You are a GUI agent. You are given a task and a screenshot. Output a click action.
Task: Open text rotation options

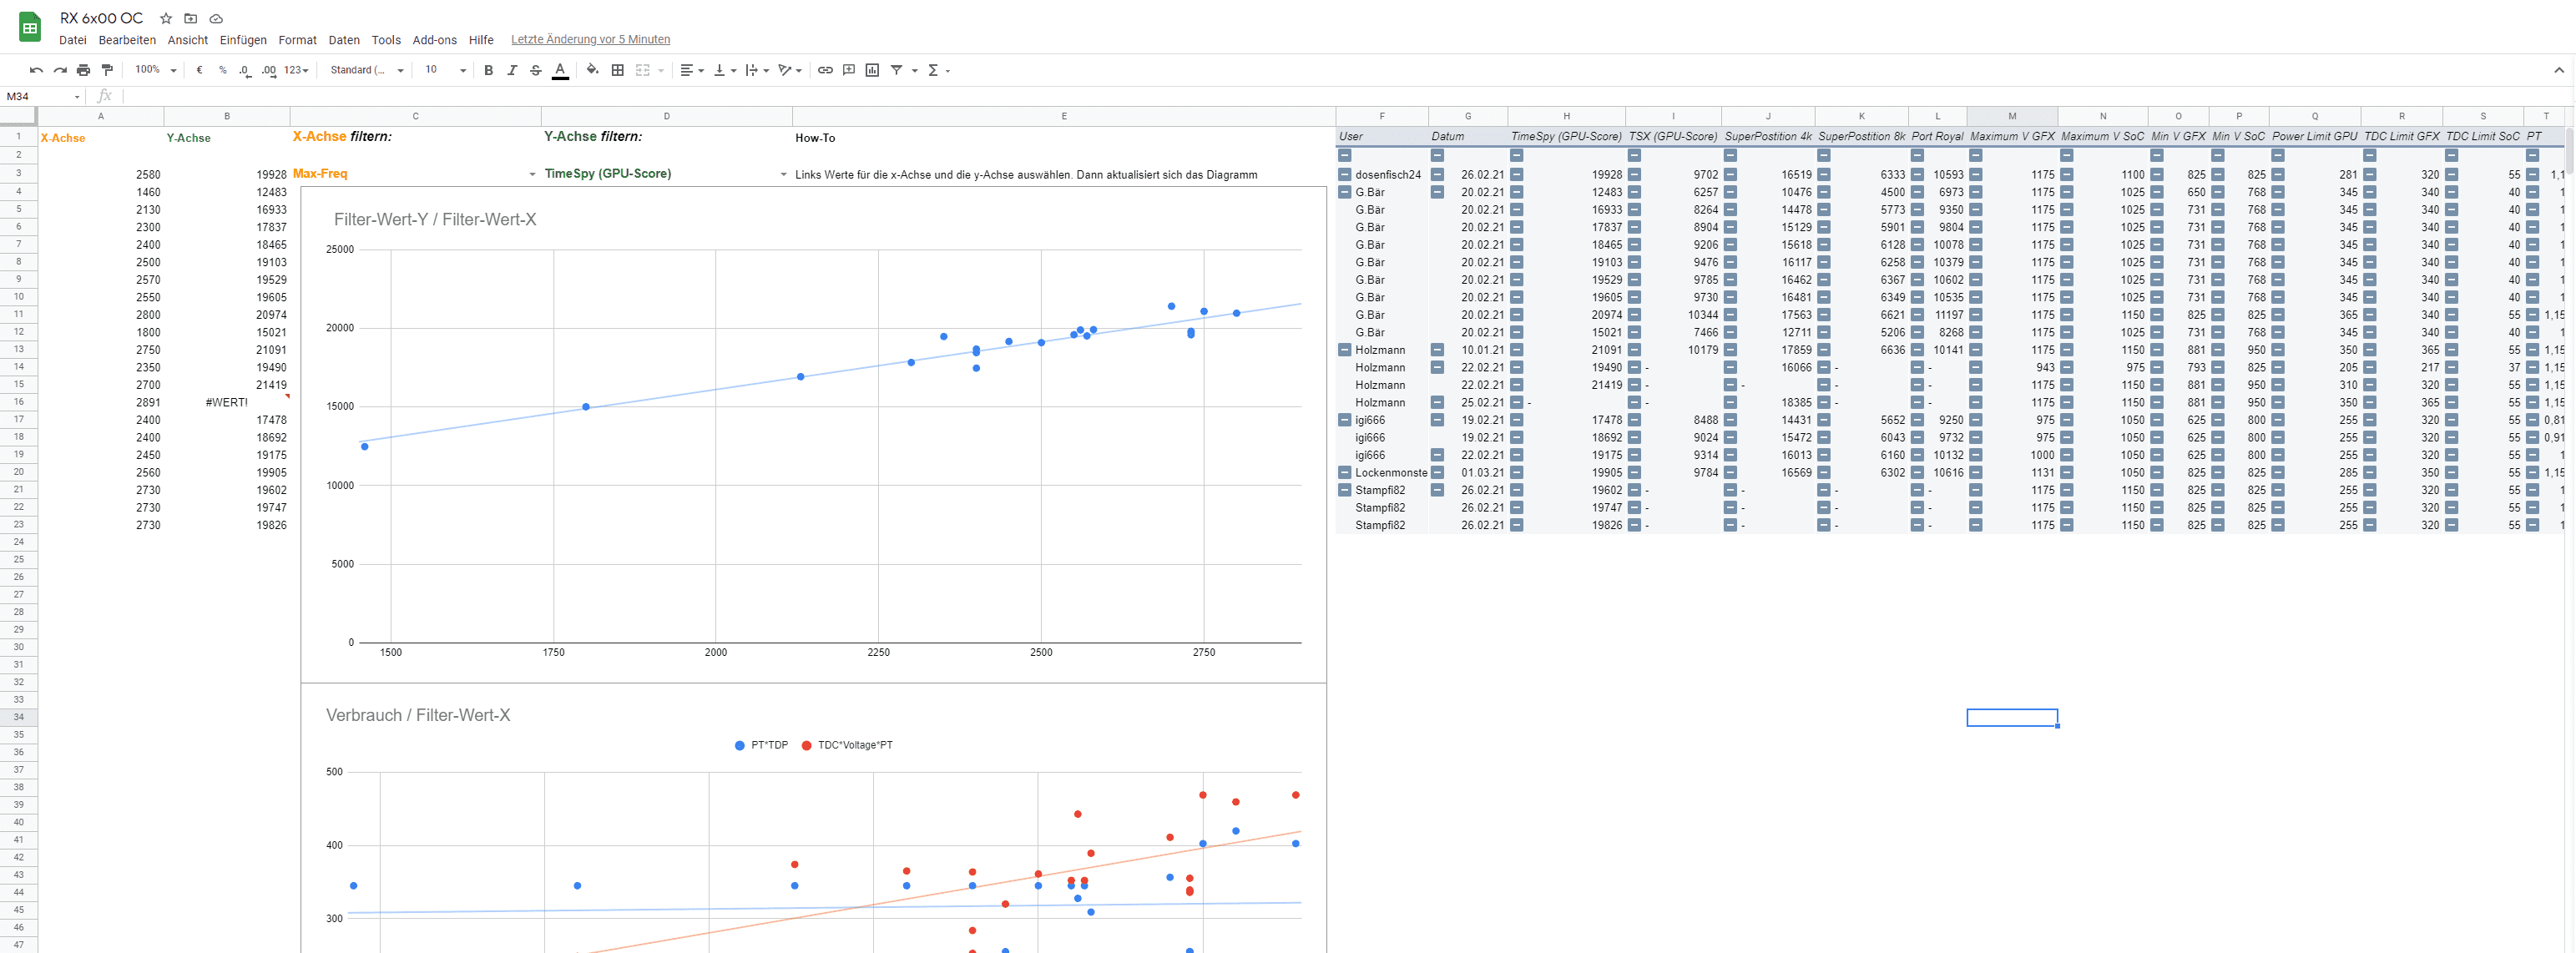(x=790, y=70)
